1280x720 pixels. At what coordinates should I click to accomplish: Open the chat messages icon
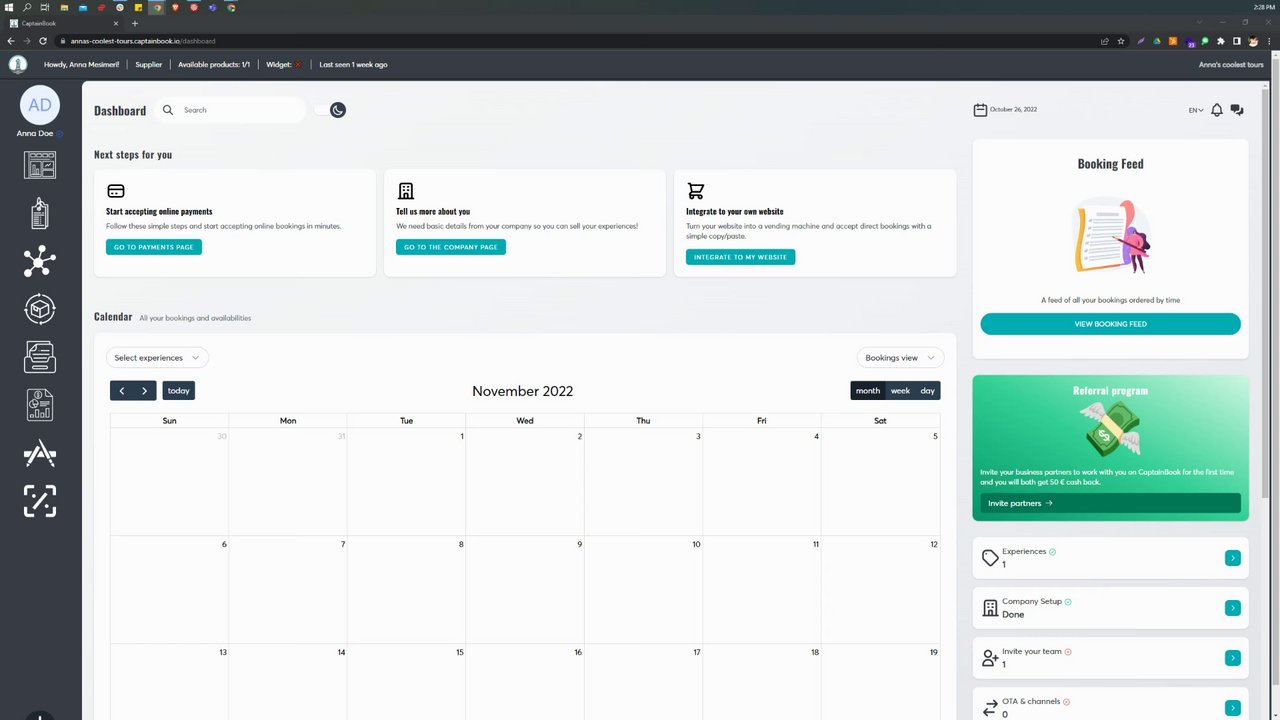click(x=1237, y=110)
